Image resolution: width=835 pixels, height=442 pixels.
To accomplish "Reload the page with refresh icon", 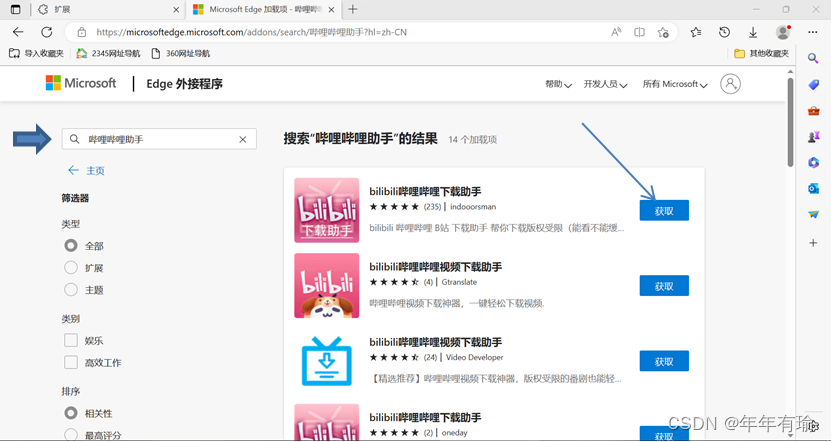I will 47,32.
